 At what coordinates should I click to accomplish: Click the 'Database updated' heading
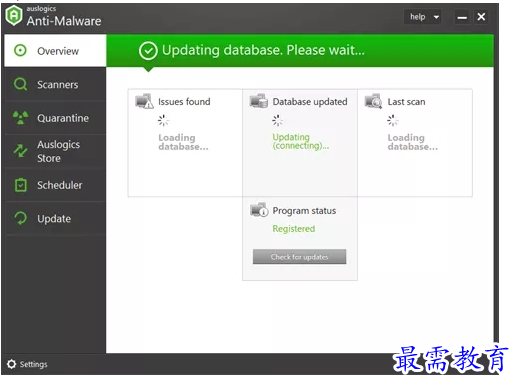[310, 101]
